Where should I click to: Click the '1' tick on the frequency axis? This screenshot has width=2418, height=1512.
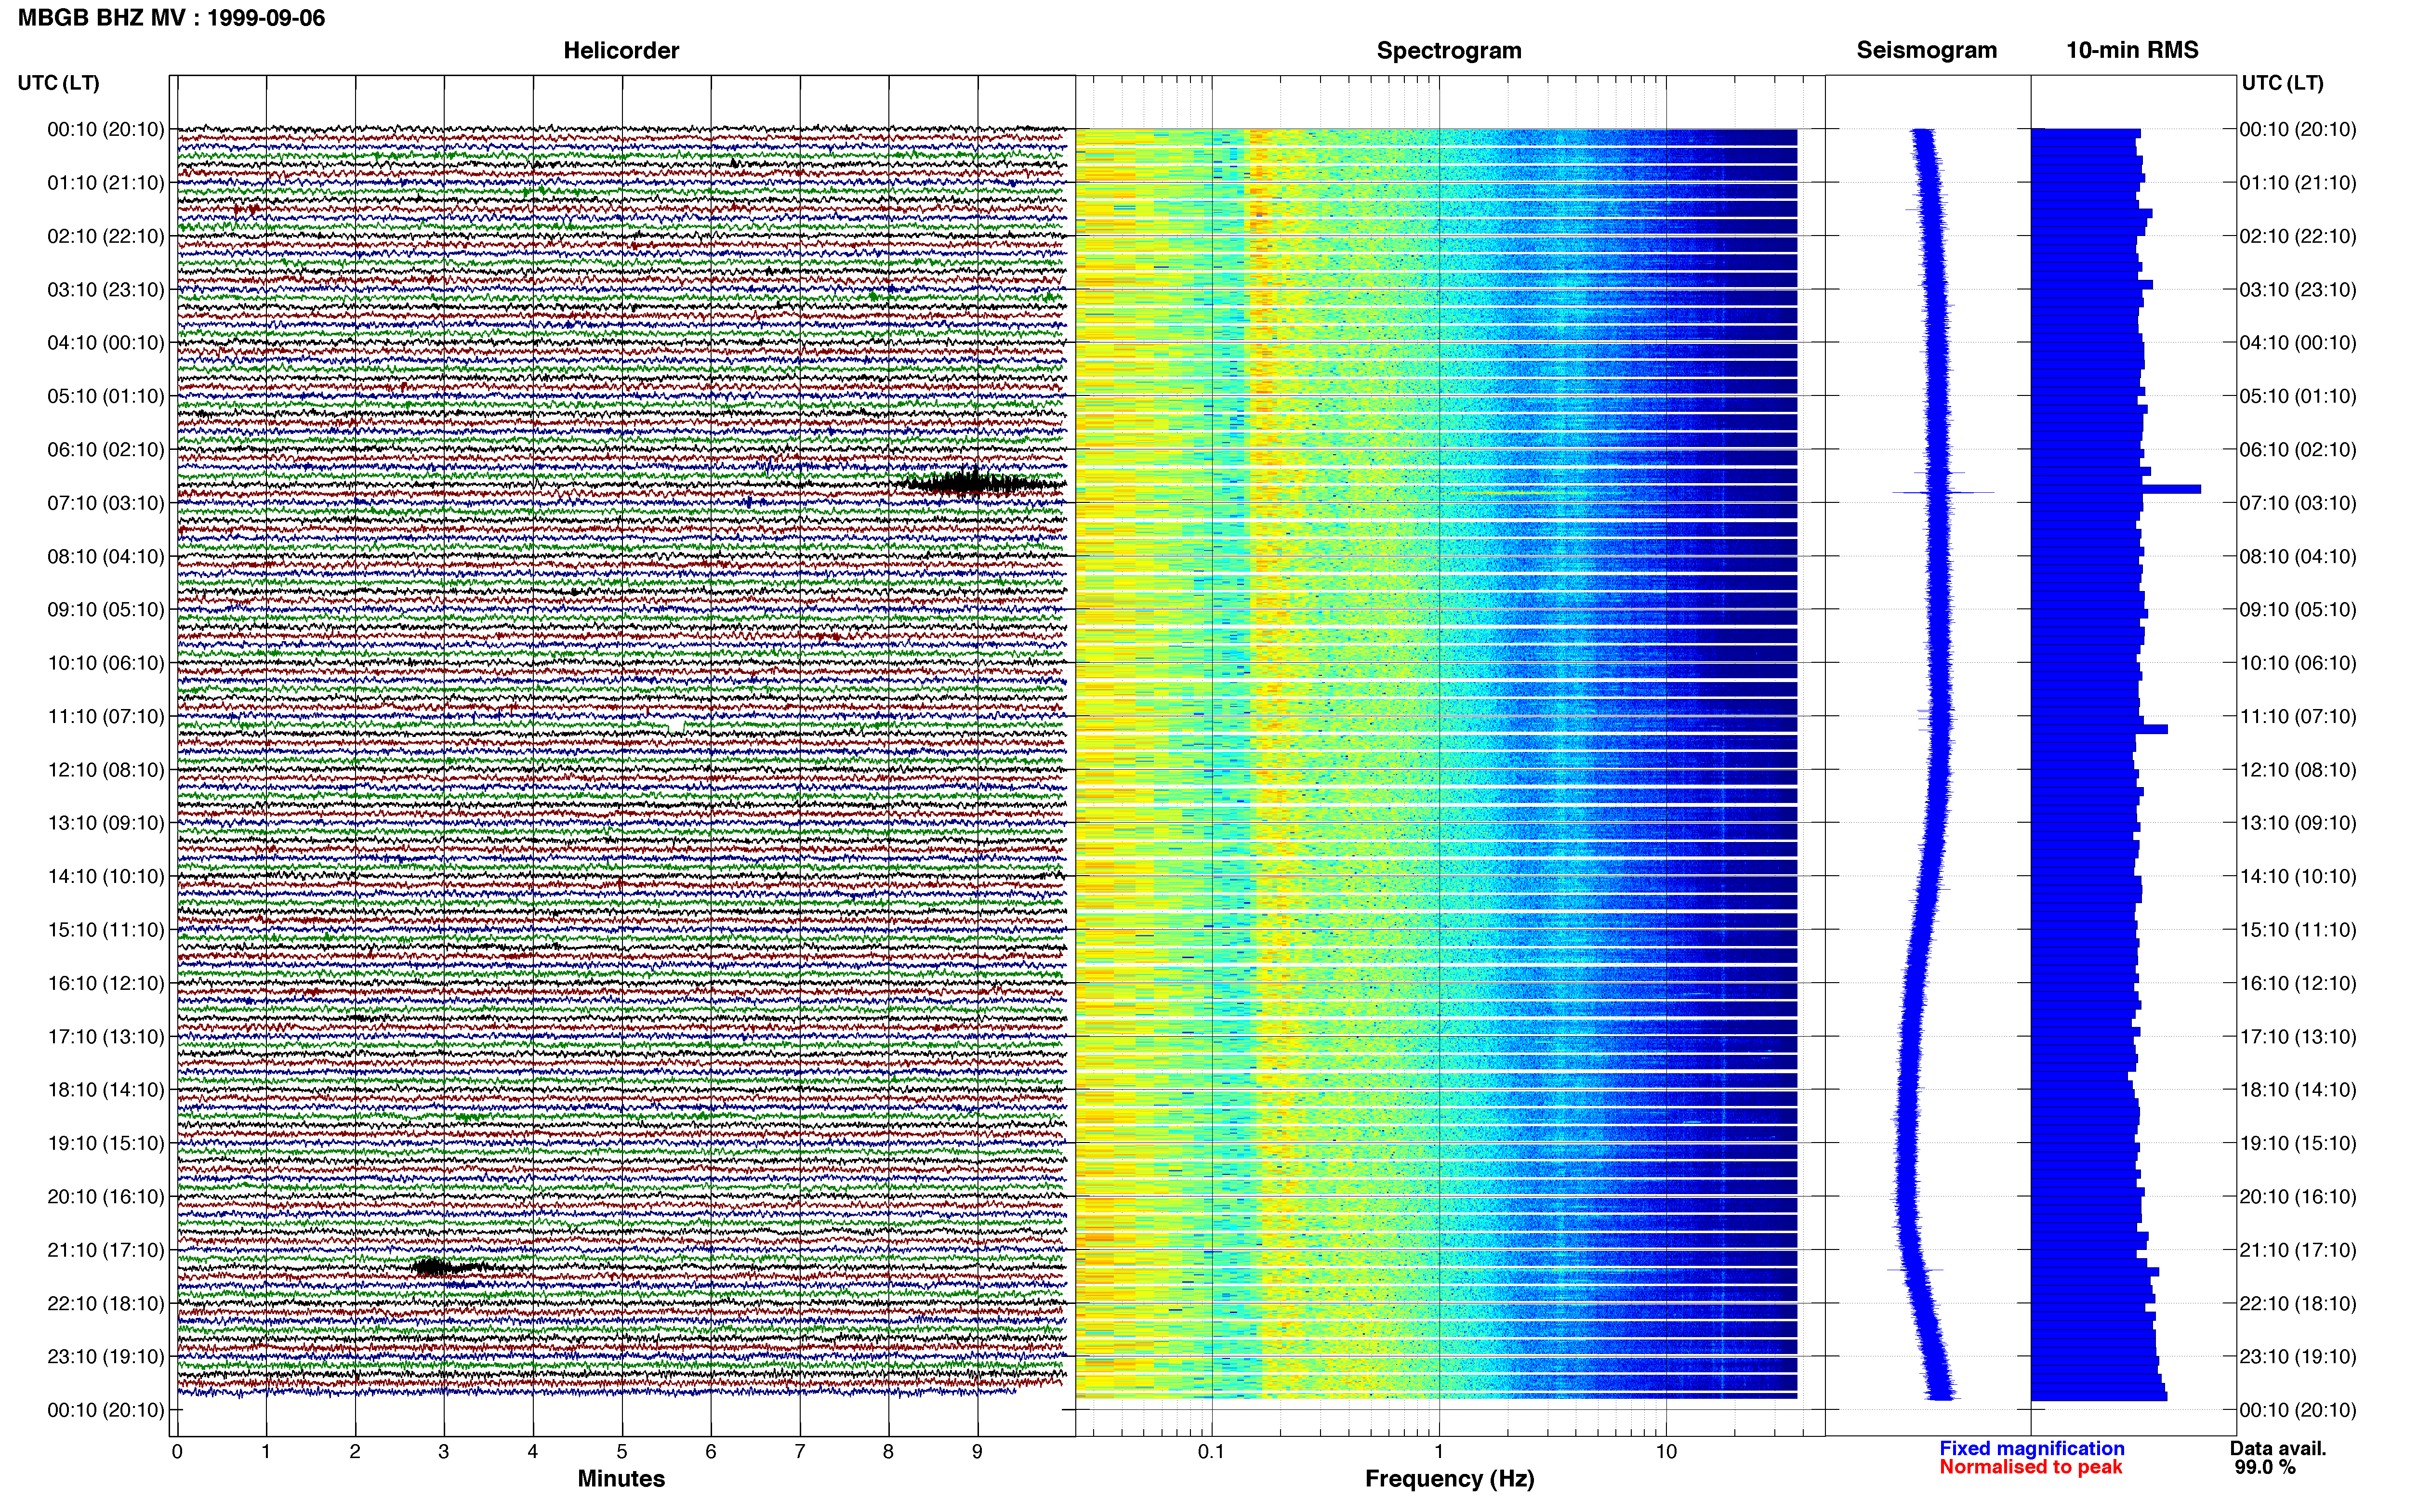(1439, 1452)
